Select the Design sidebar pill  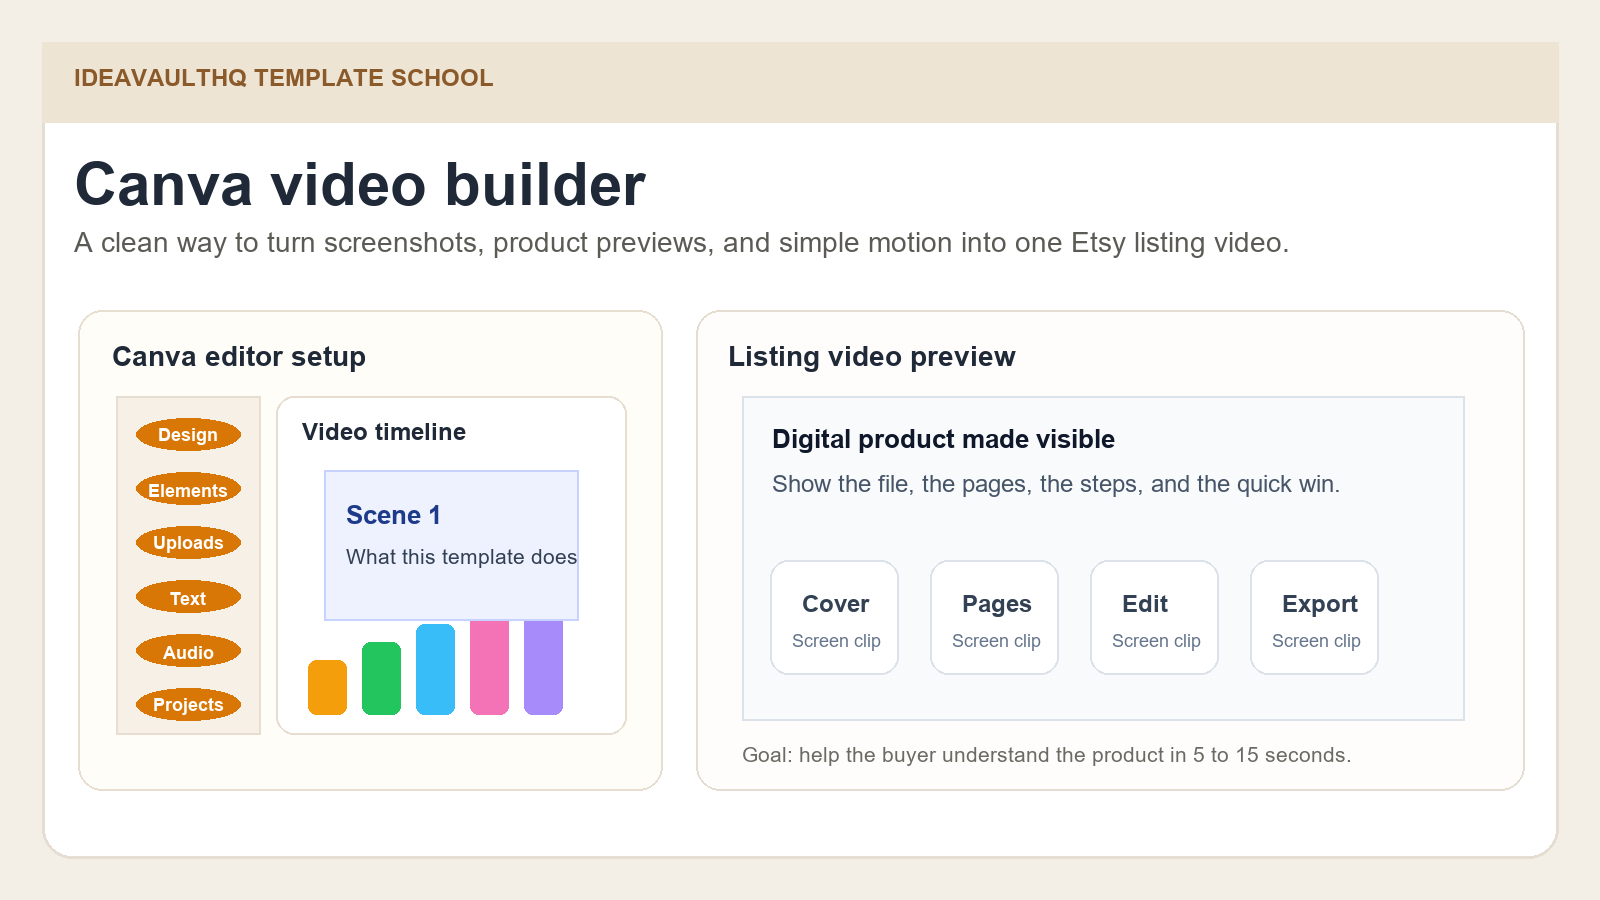click(x=188, y=435)
